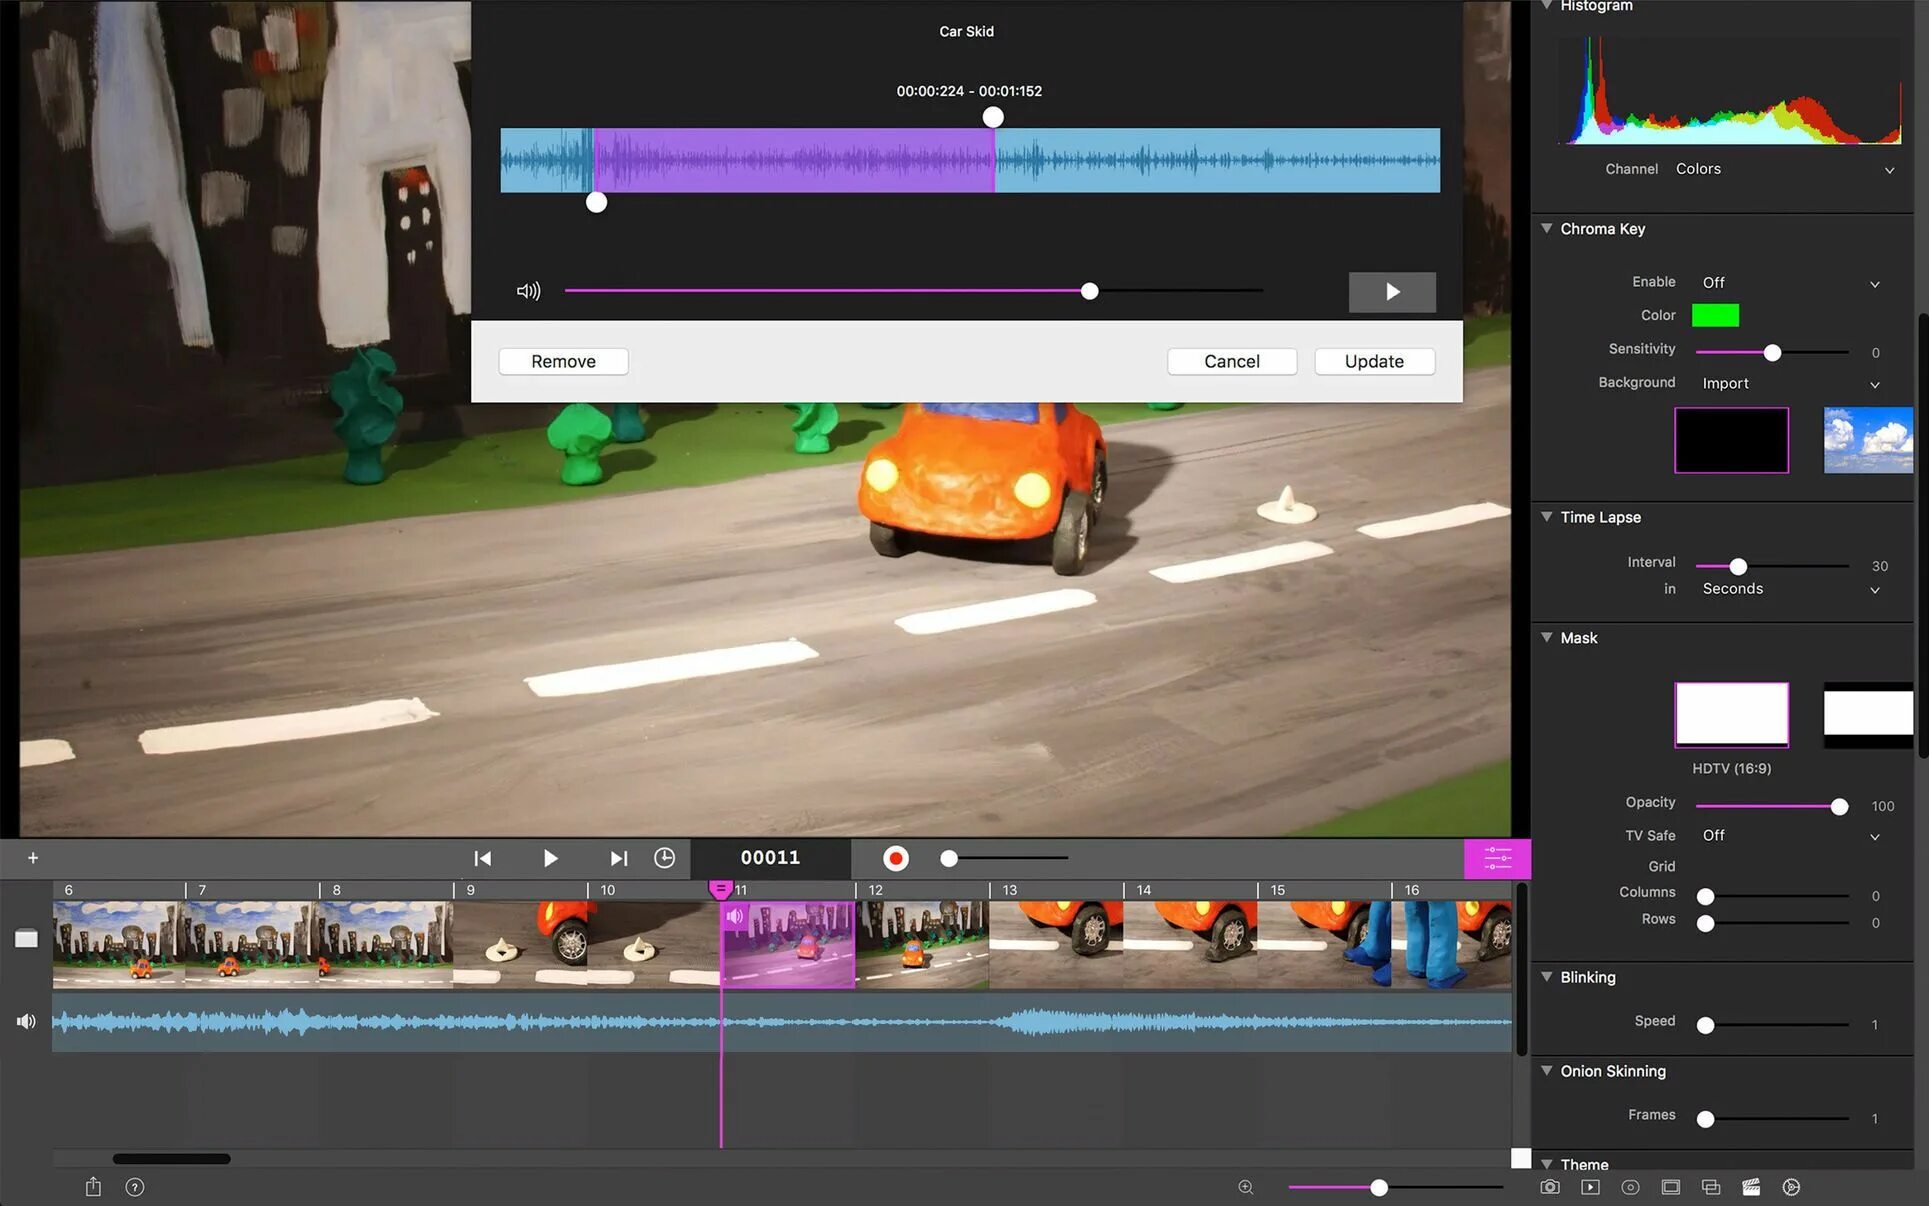
Task: Select the black Chroma Key background thumbnail
Action: [x=1731, y=440]
